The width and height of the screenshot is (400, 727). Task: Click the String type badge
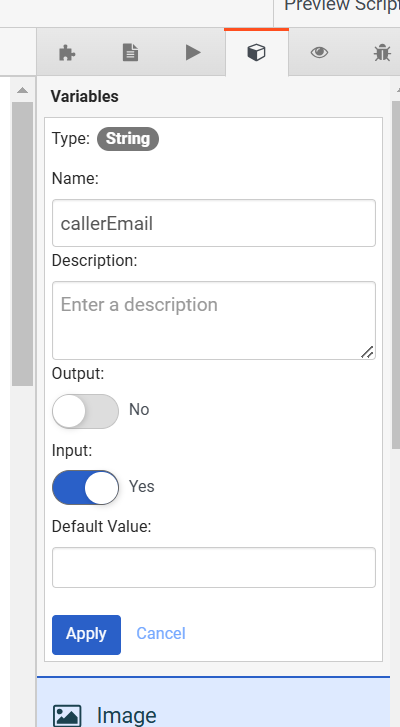[x=128, y=139]
